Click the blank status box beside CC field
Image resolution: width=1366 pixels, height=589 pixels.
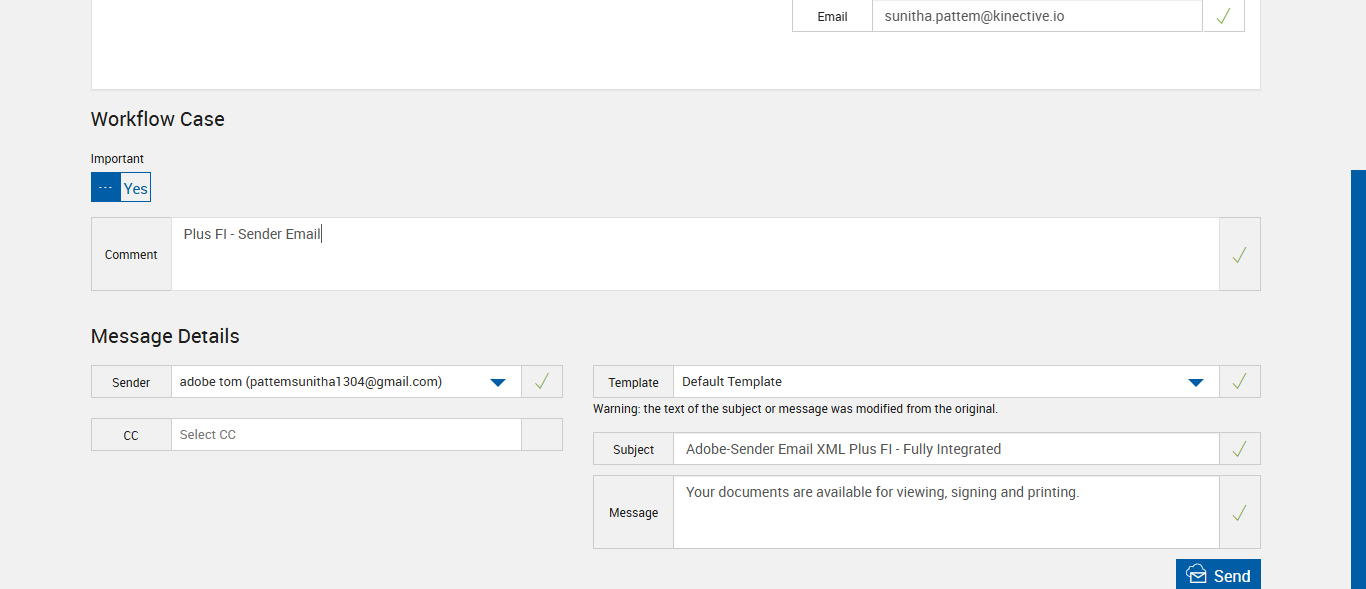[541, 434]
